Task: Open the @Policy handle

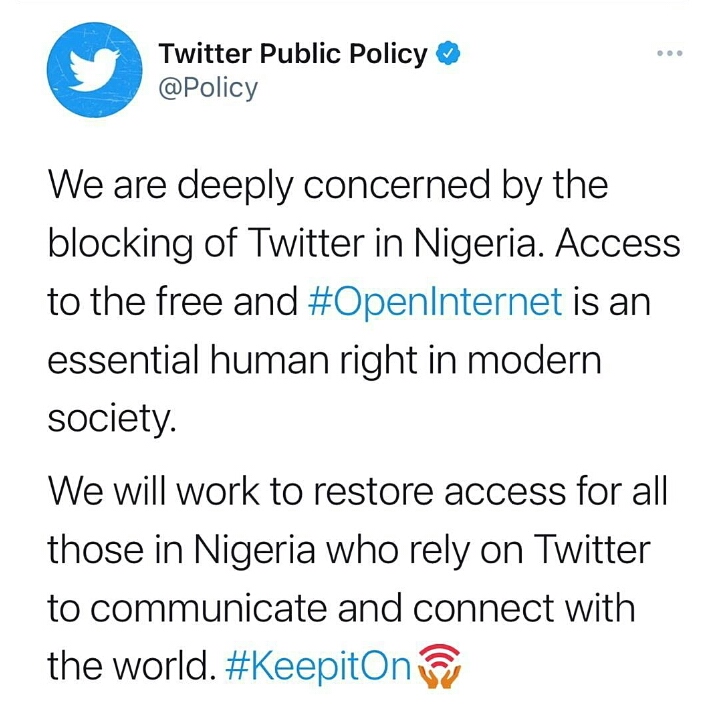Action: (208, 88)
